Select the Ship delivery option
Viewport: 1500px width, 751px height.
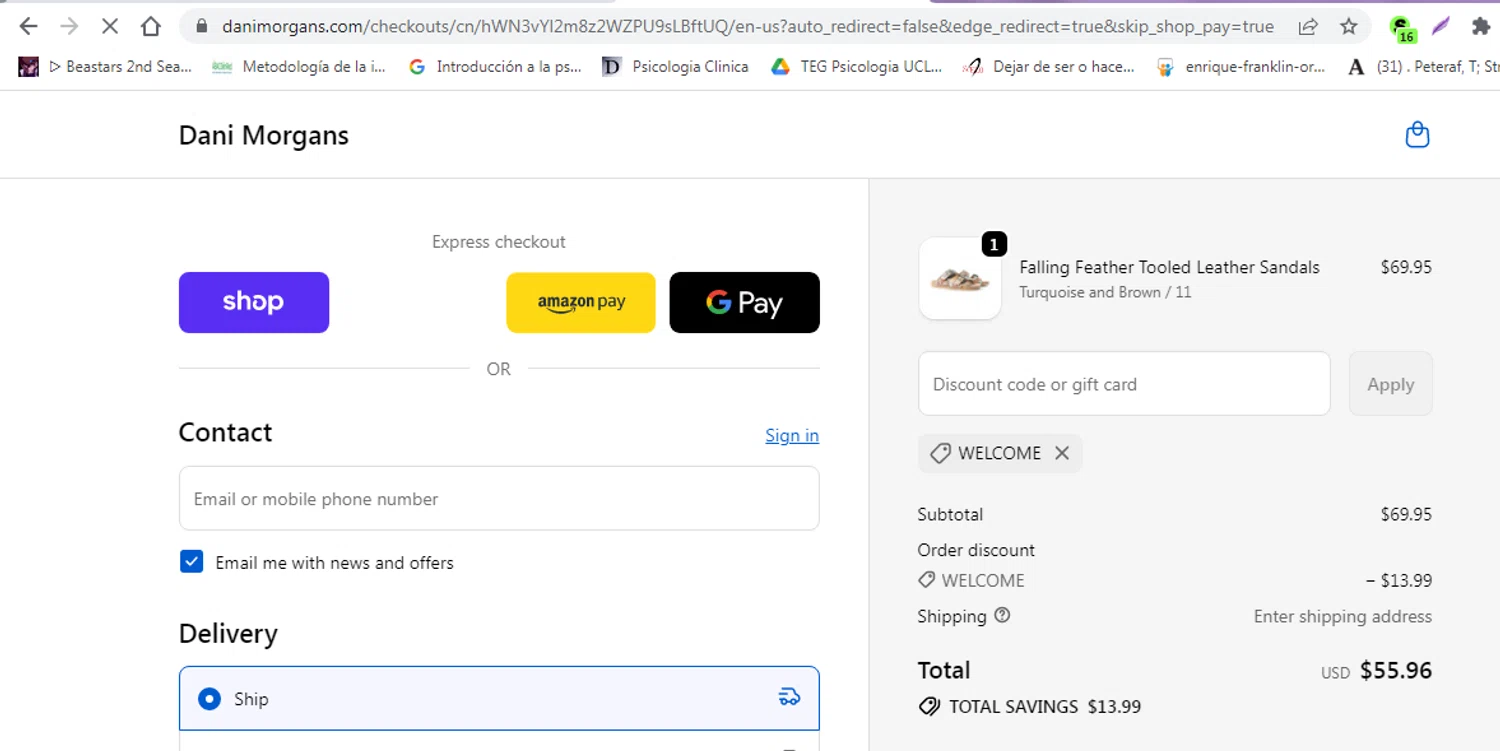[499, 698]
